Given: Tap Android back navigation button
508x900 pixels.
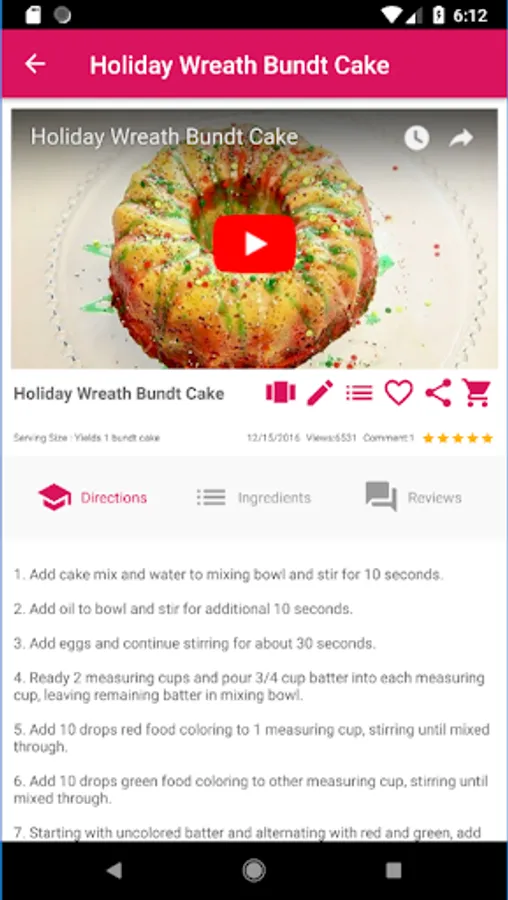Looking at the screenshot, I should coord(114,870).
